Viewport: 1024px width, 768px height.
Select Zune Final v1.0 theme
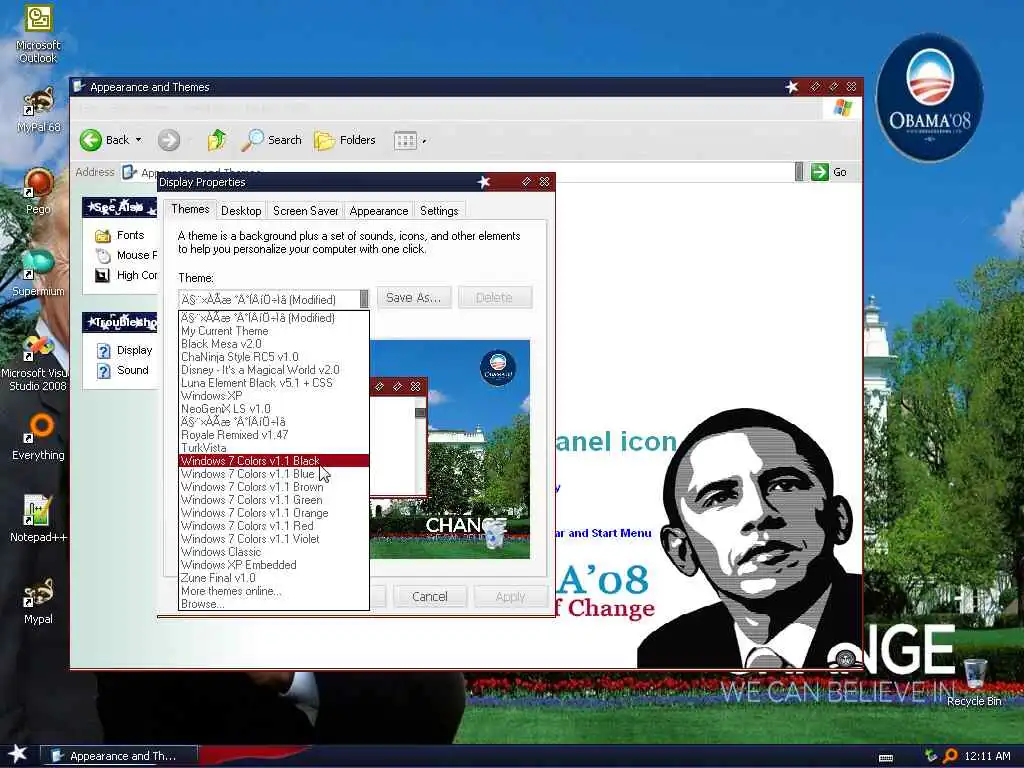[x=274, y=578]
